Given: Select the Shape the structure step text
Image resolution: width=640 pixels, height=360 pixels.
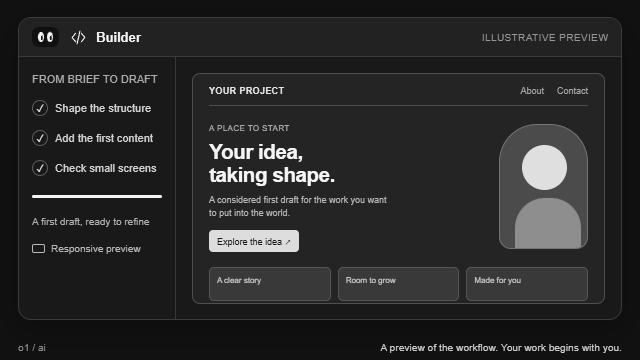Looking at the screenshot, I should click(x=103, y=108).
